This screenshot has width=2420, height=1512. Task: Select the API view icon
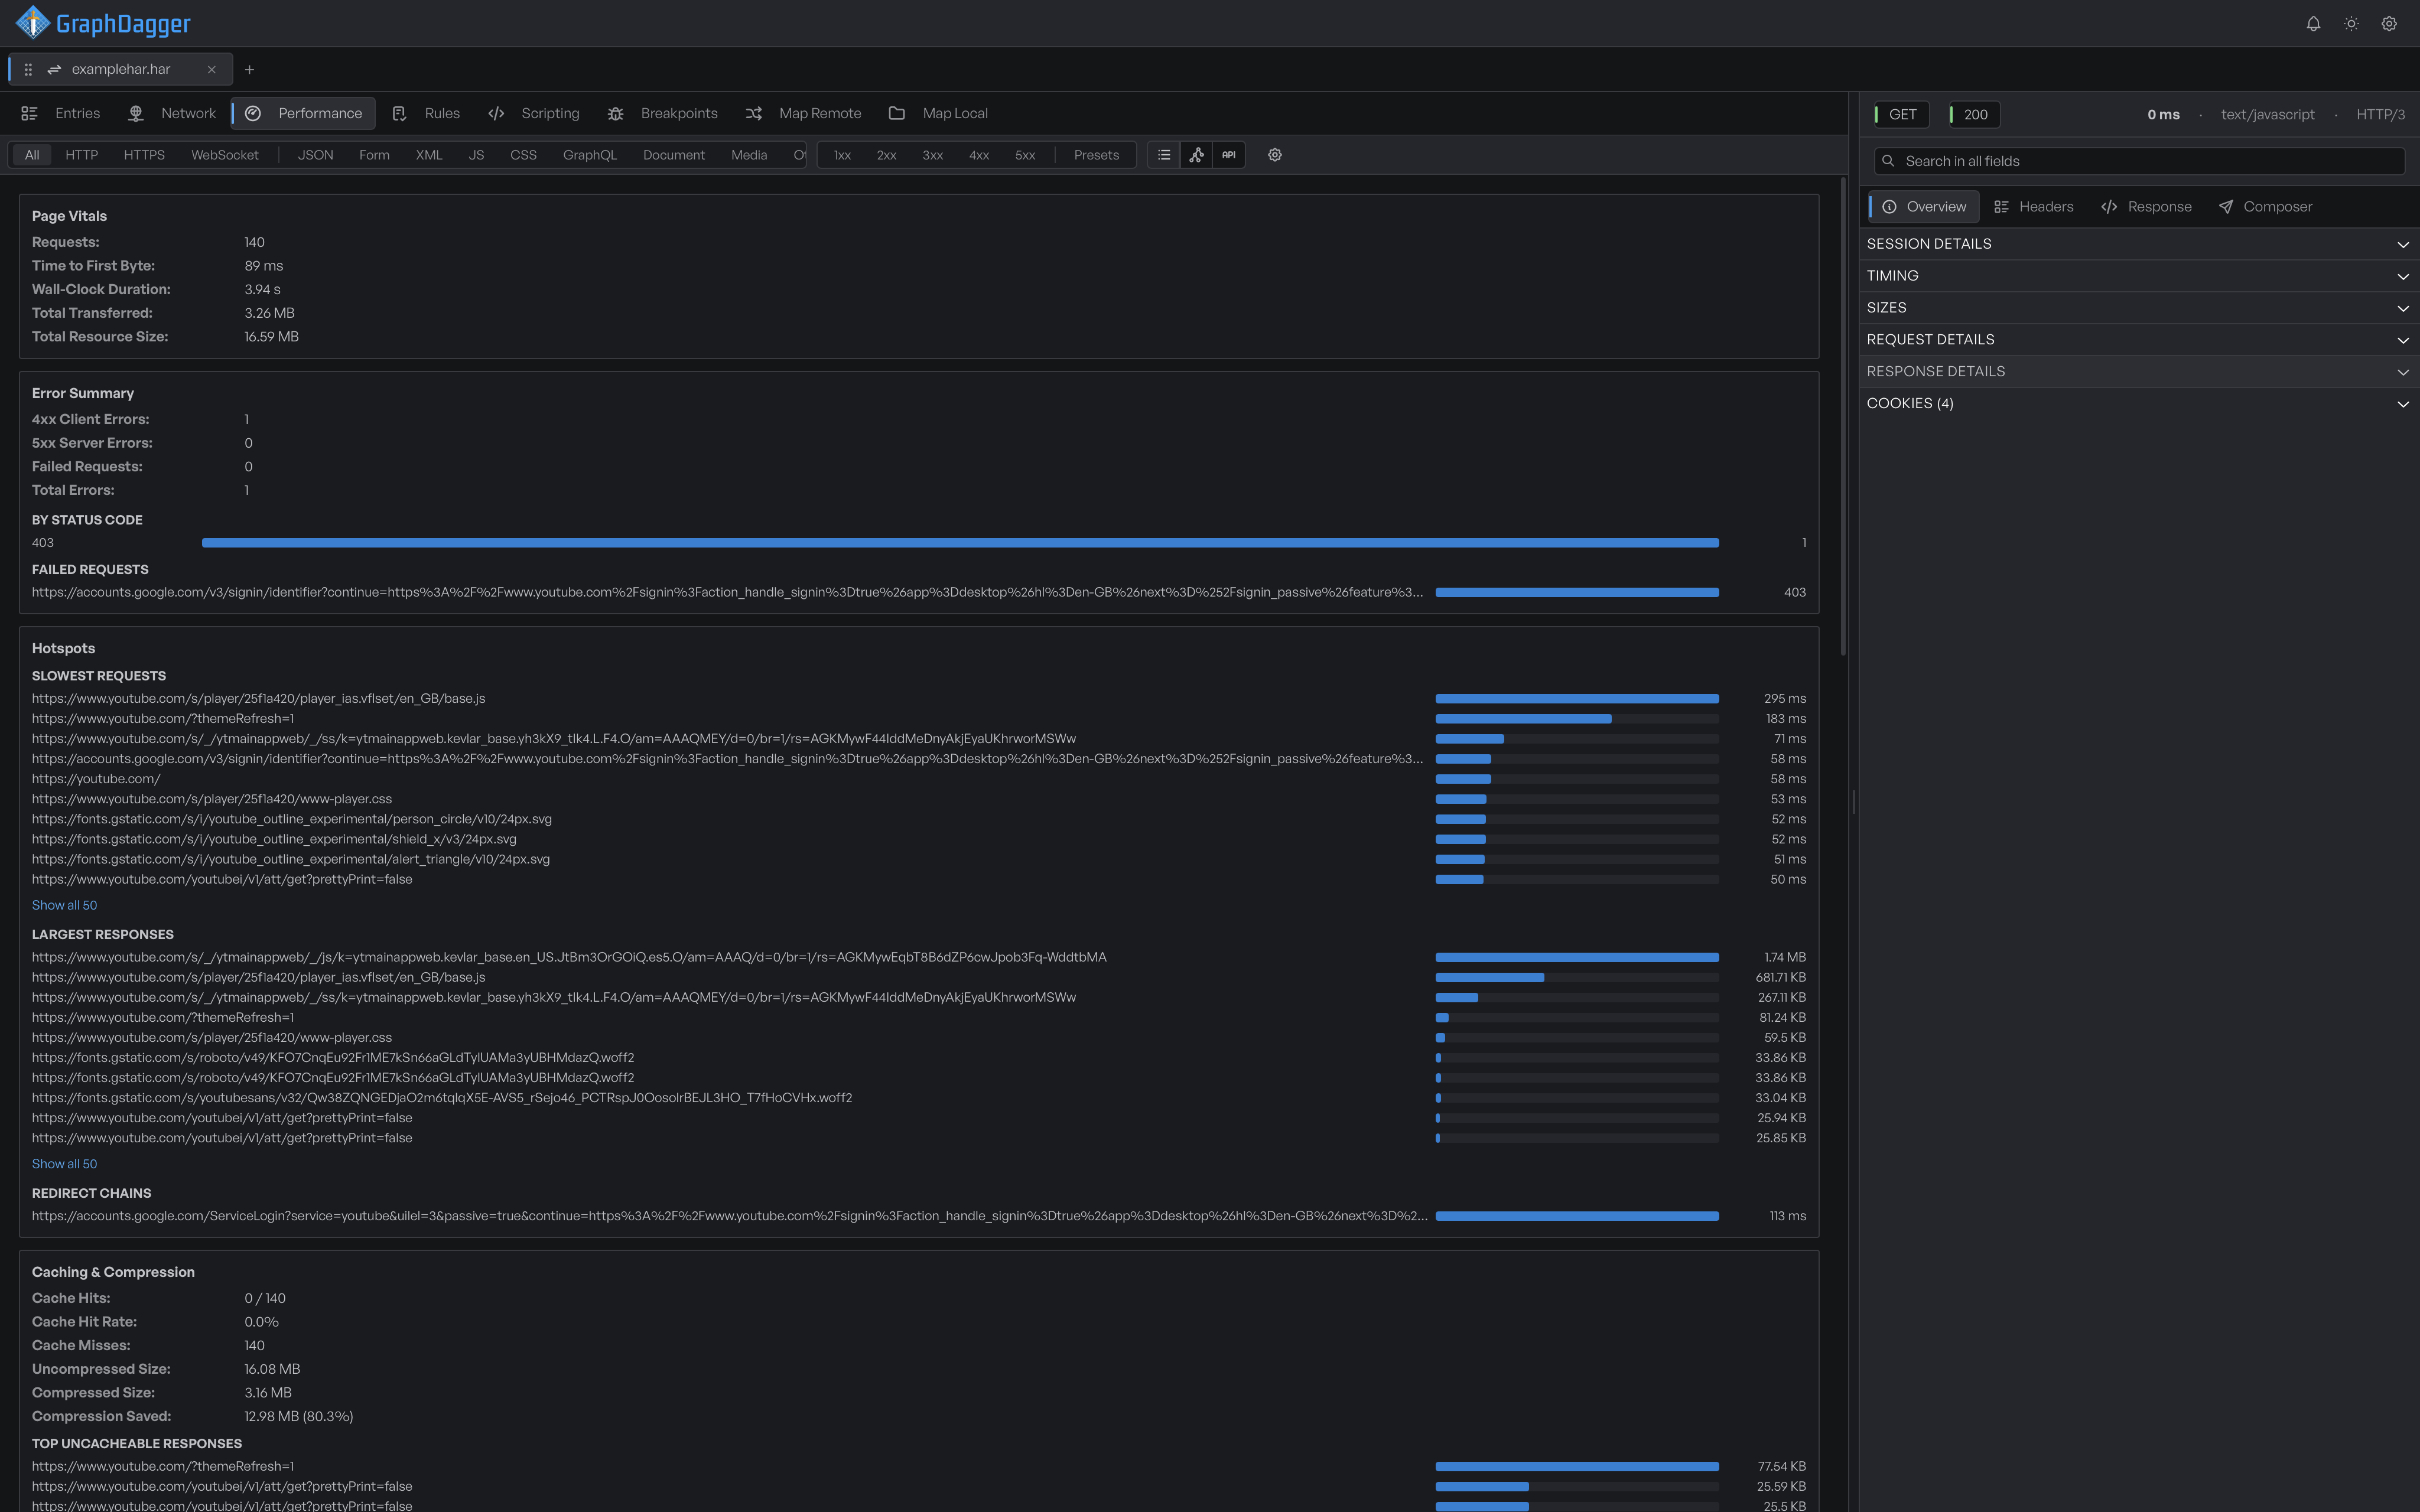coord(1229,155)
